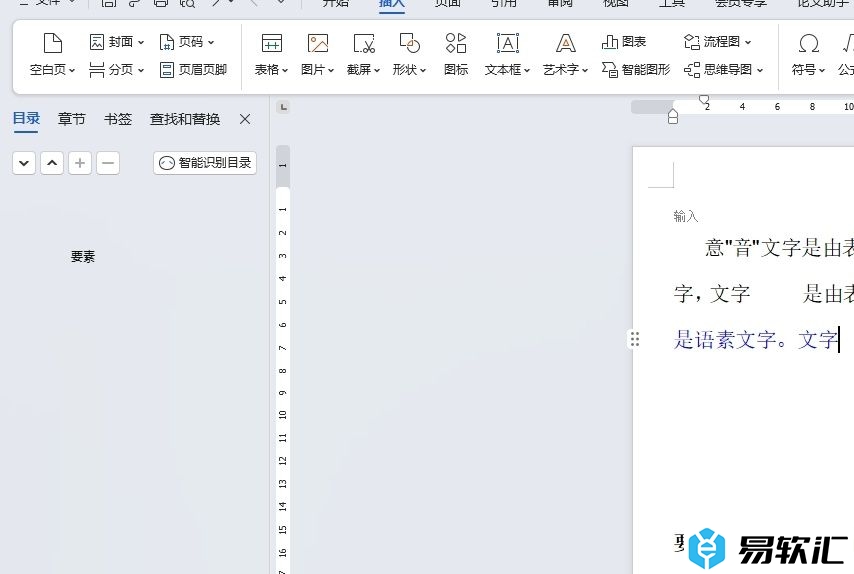This screenshot has width=854, height=574.
Task: Click the tab stop selector at ruler corner
Action: [283, 107]
